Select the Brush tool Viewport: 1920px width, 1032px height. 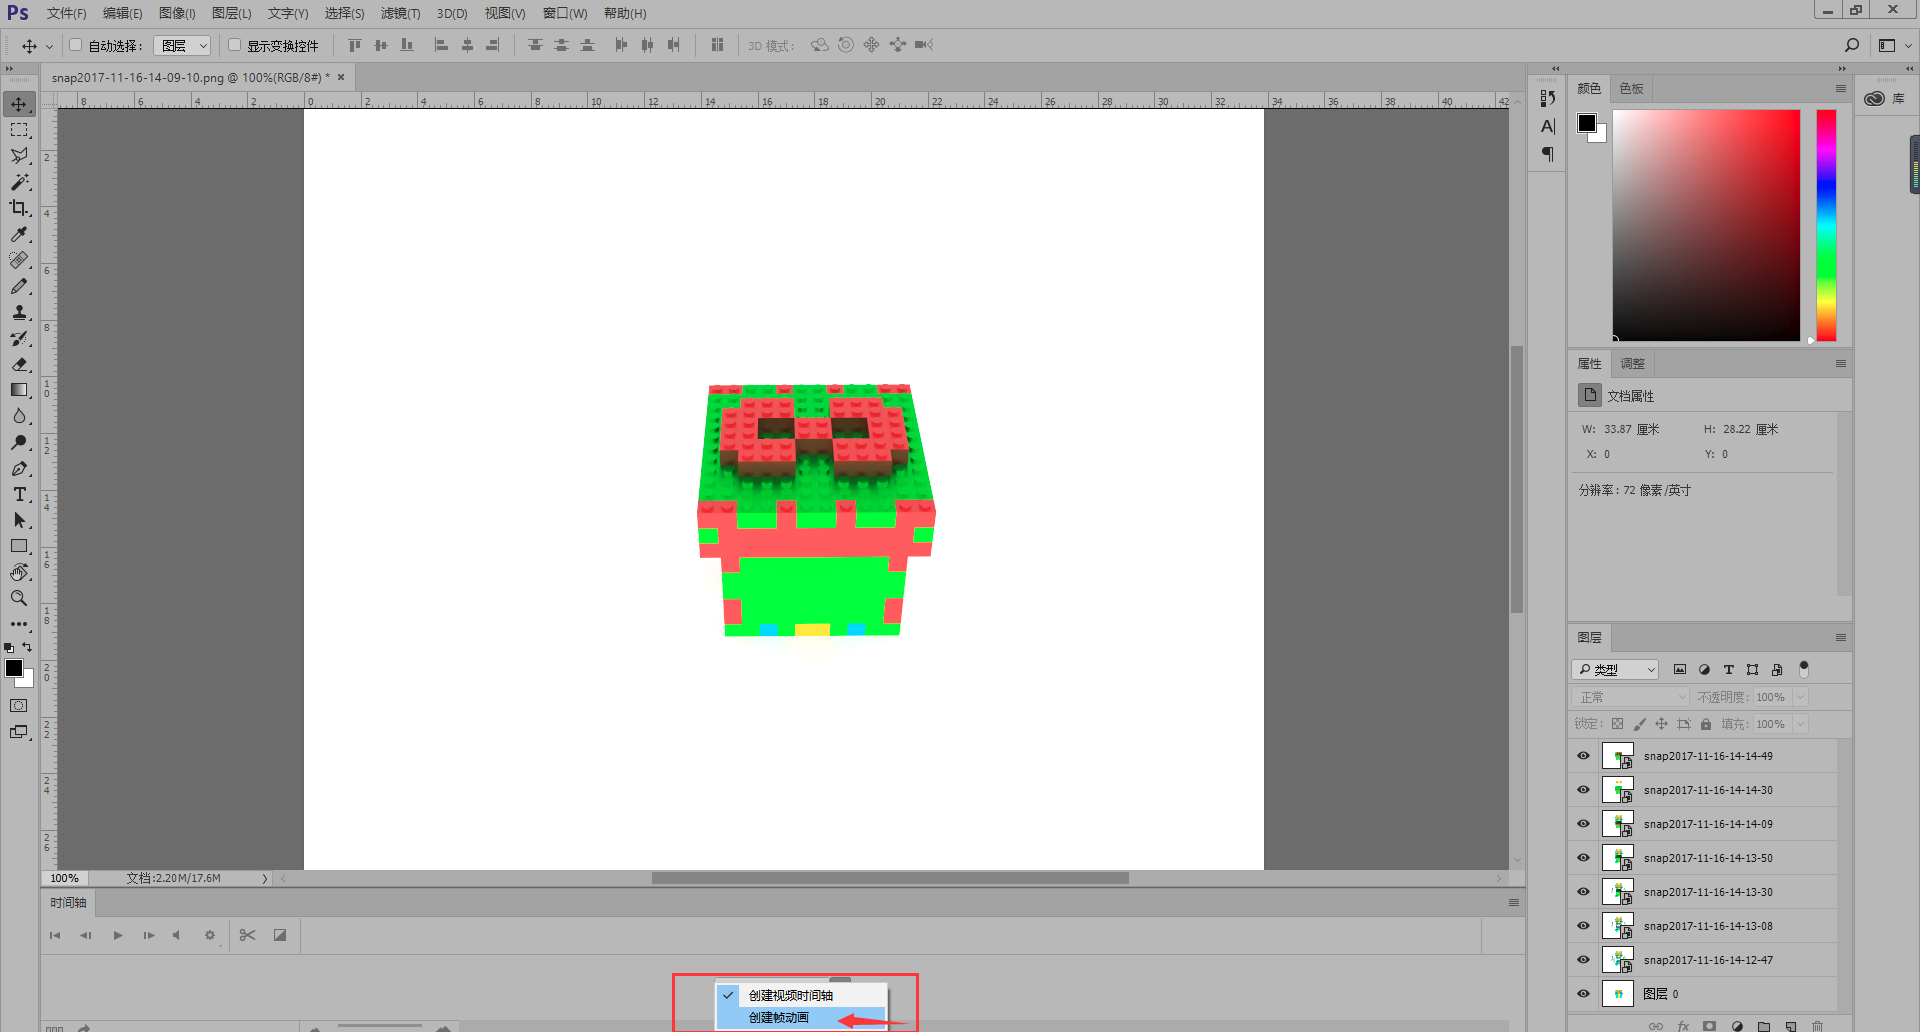point(19,286)
